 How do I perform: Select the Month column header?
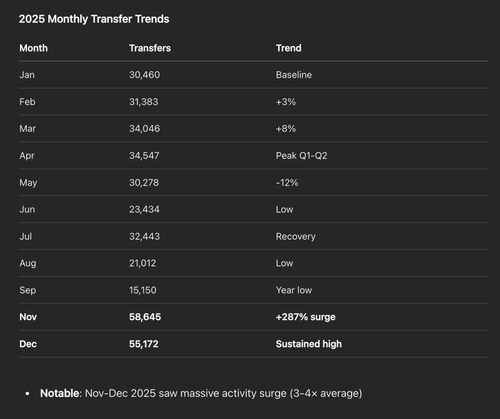point(33,48)
